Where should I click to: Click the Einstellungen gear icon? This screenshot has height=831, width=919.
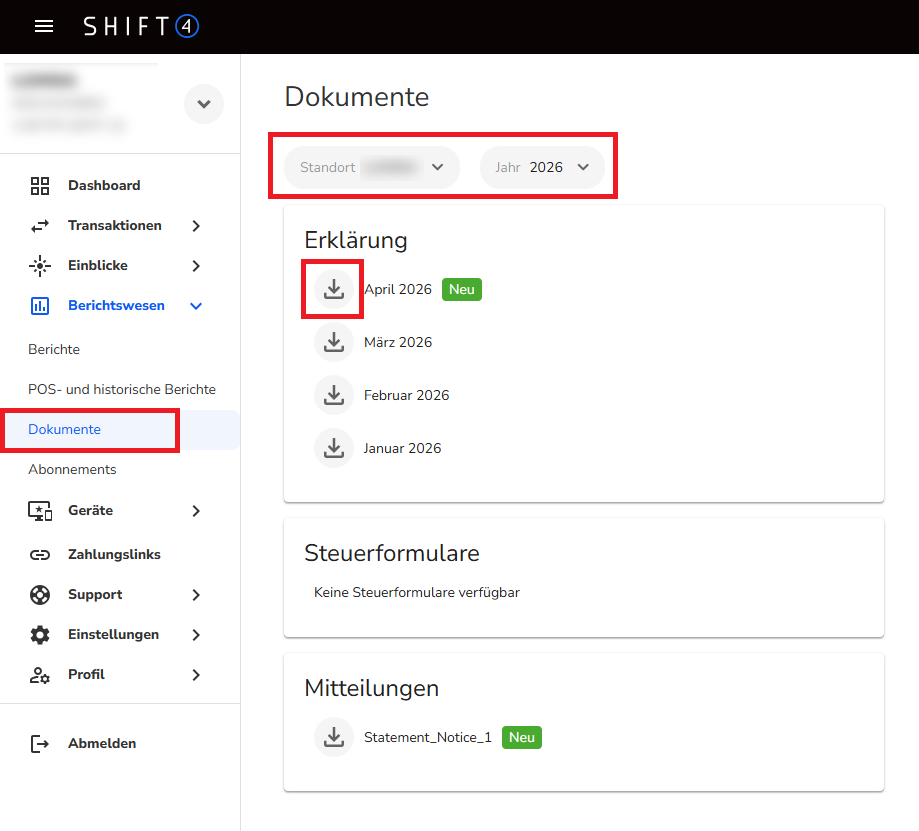tap(40, 635)
